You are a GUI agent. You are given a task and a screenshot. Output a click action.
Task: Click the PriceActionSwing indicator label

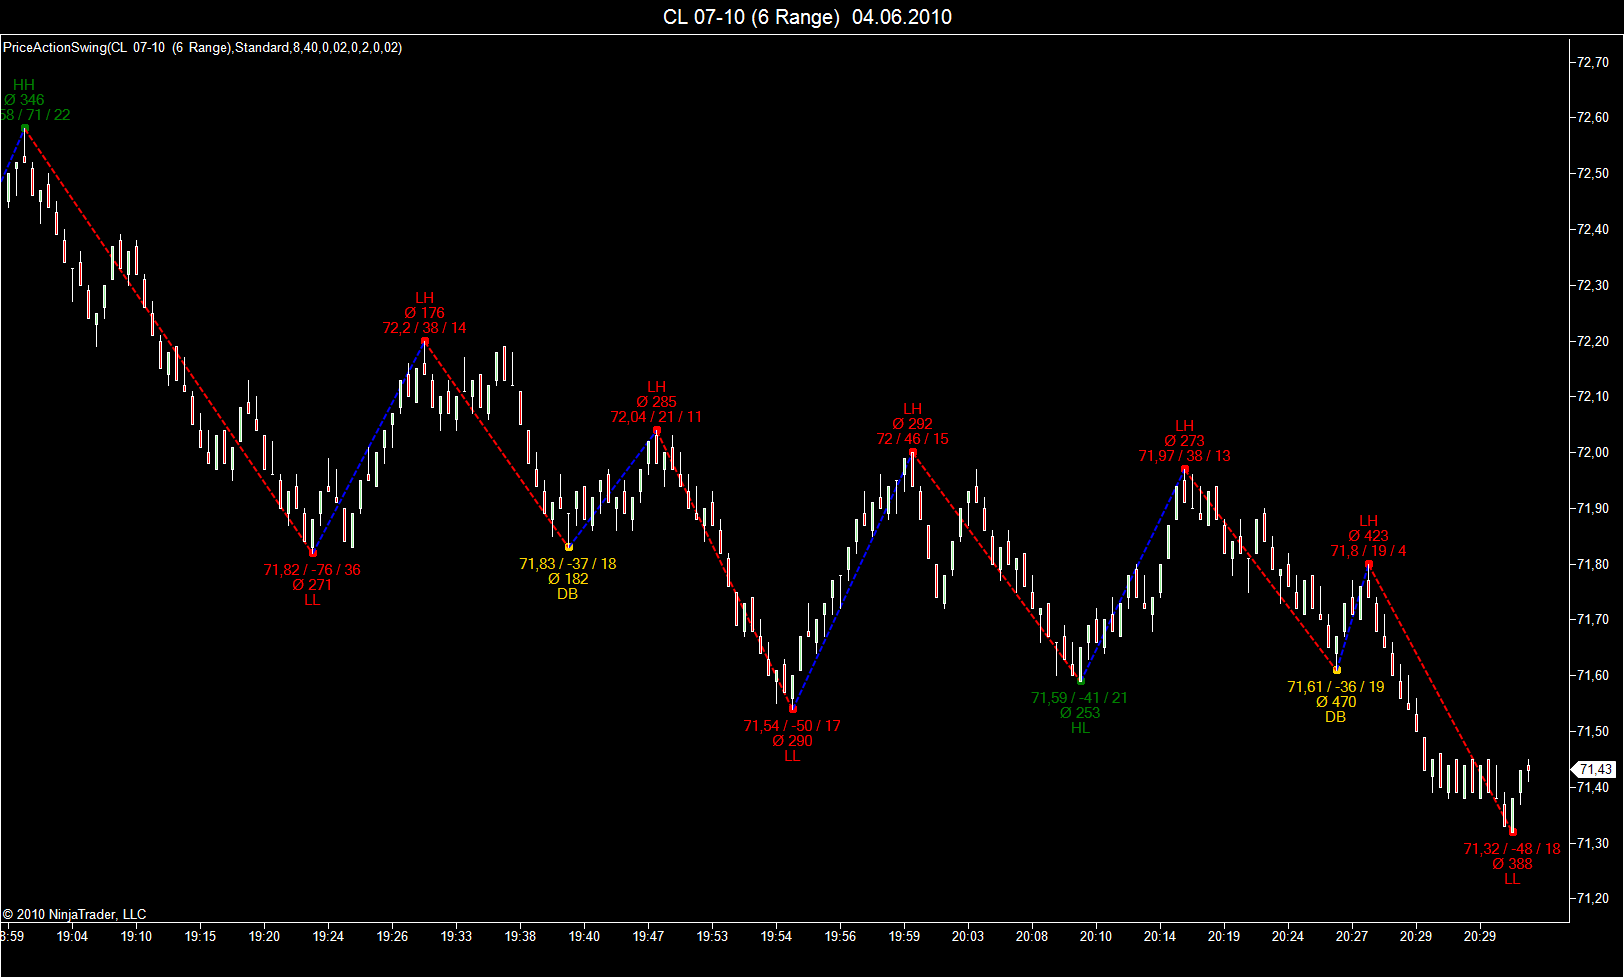point(203,47)
